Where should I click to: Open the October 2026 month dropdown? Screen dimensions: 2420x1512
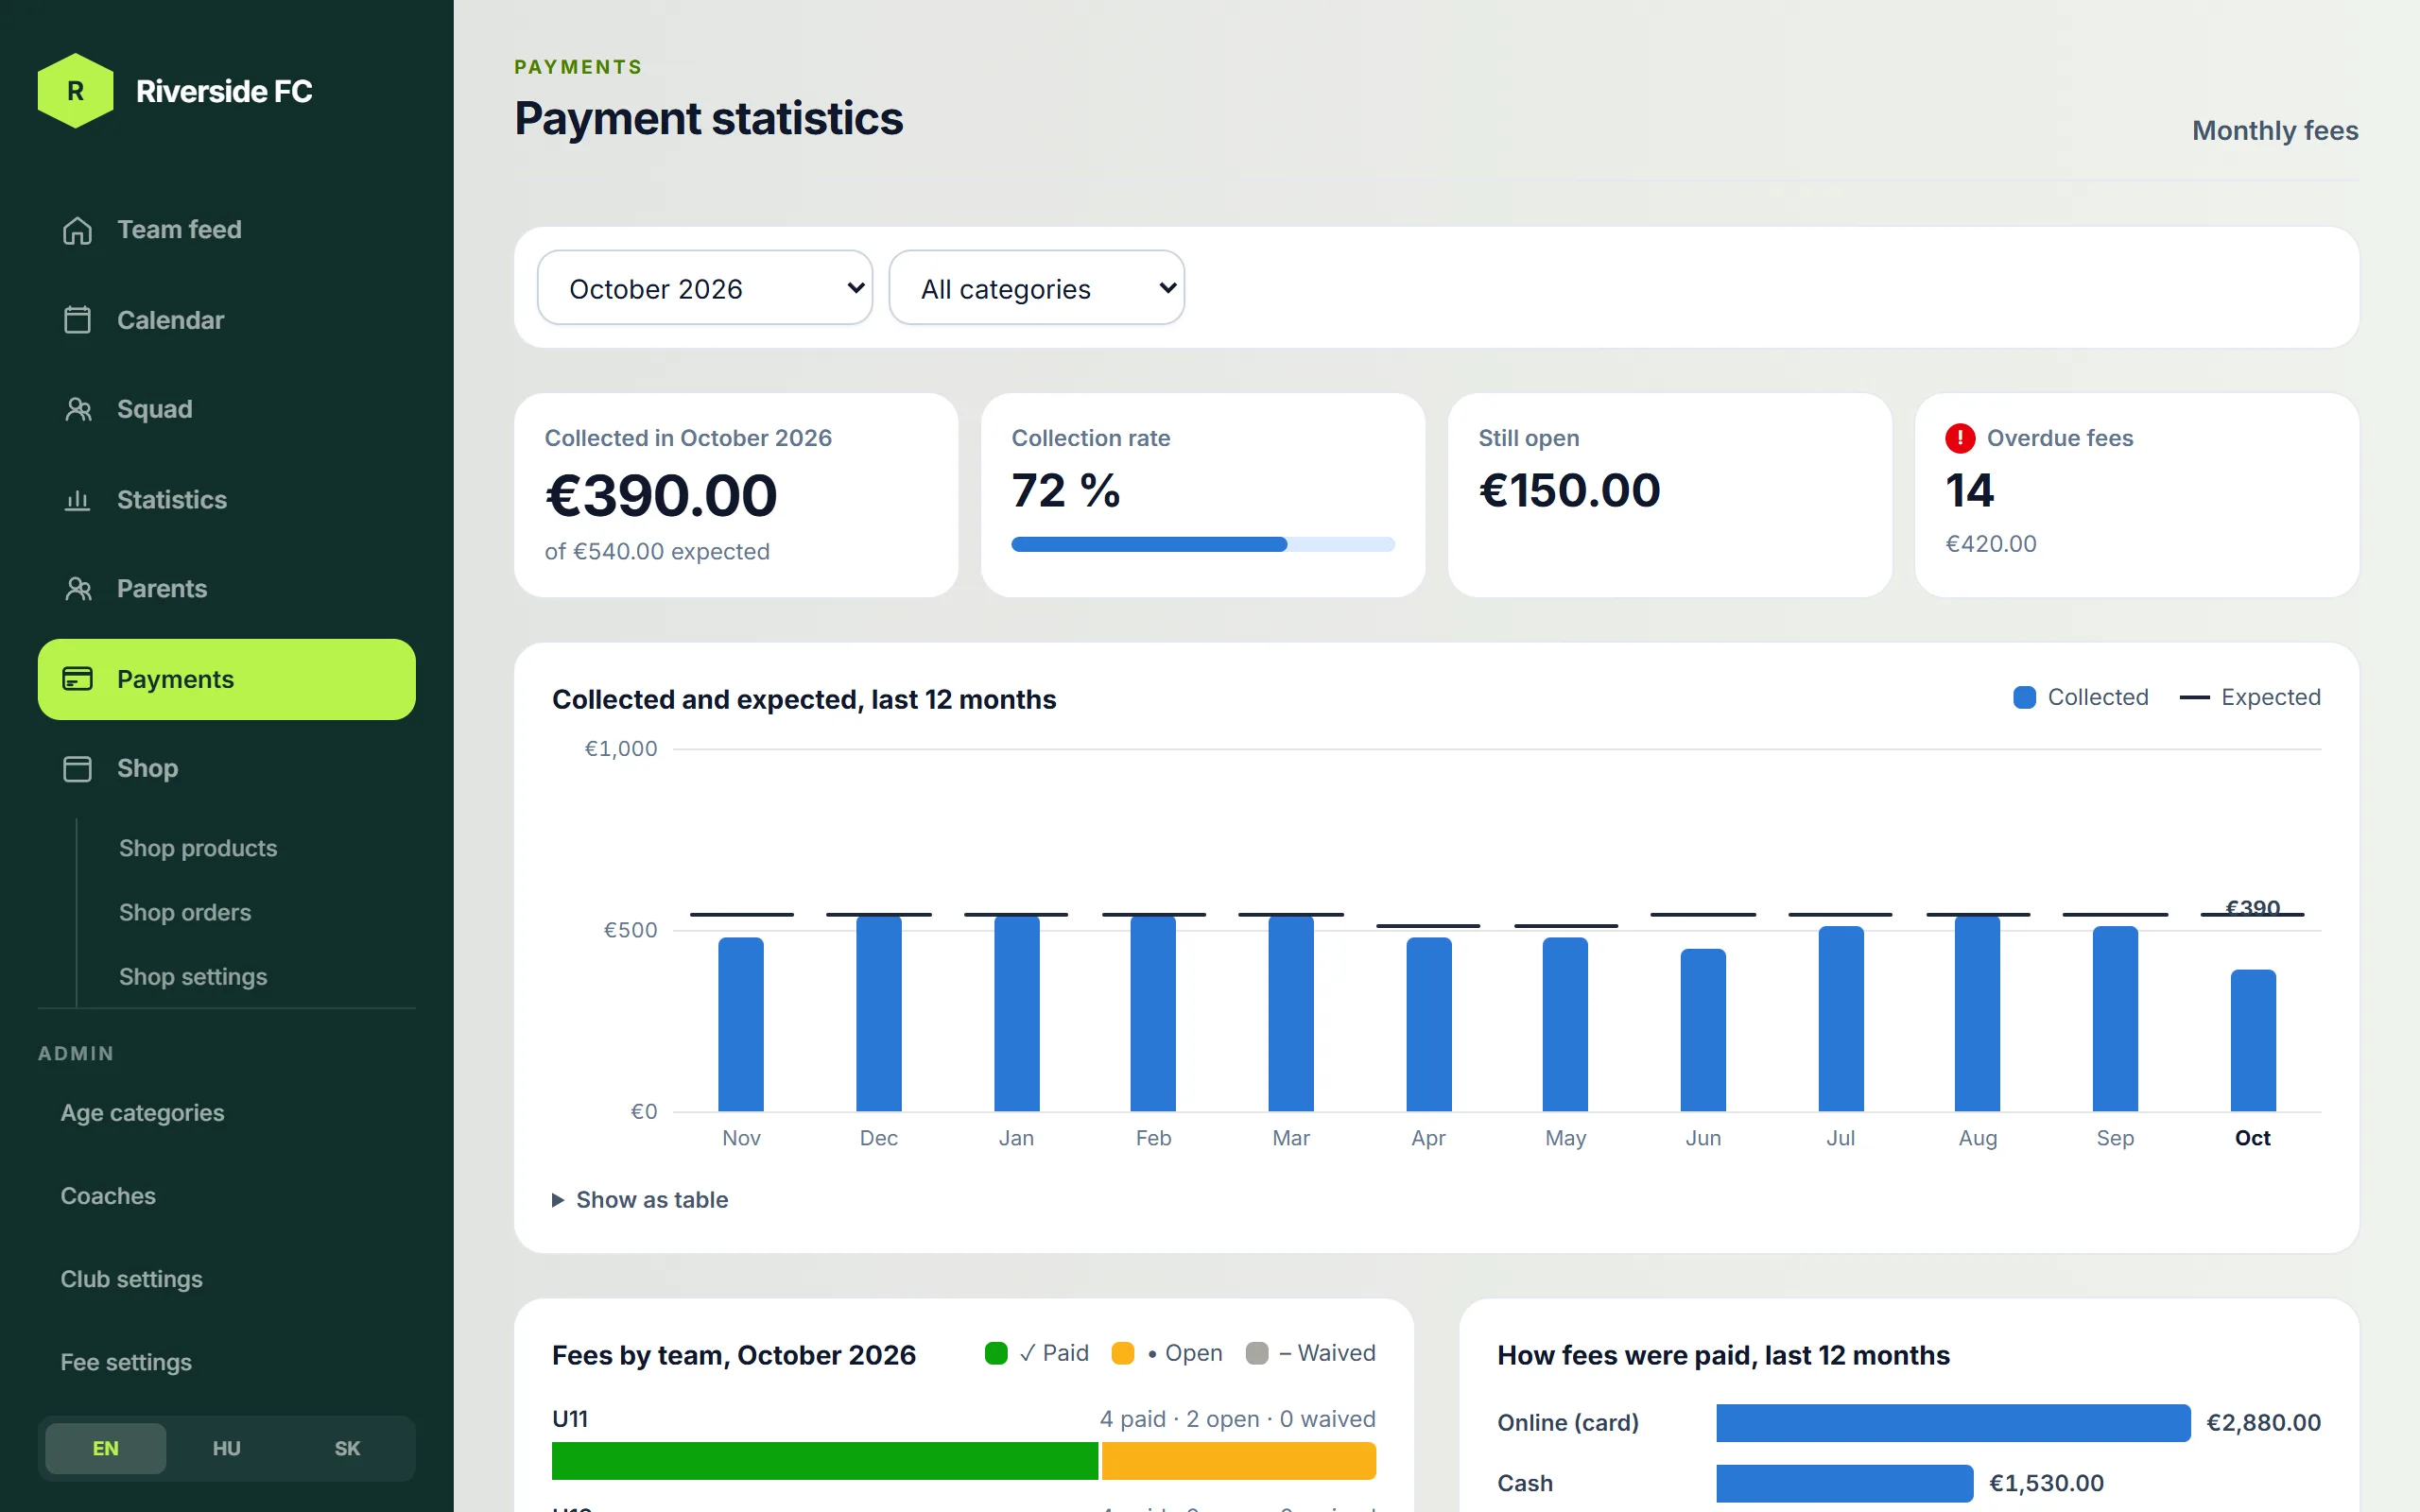tap(705, 288)
